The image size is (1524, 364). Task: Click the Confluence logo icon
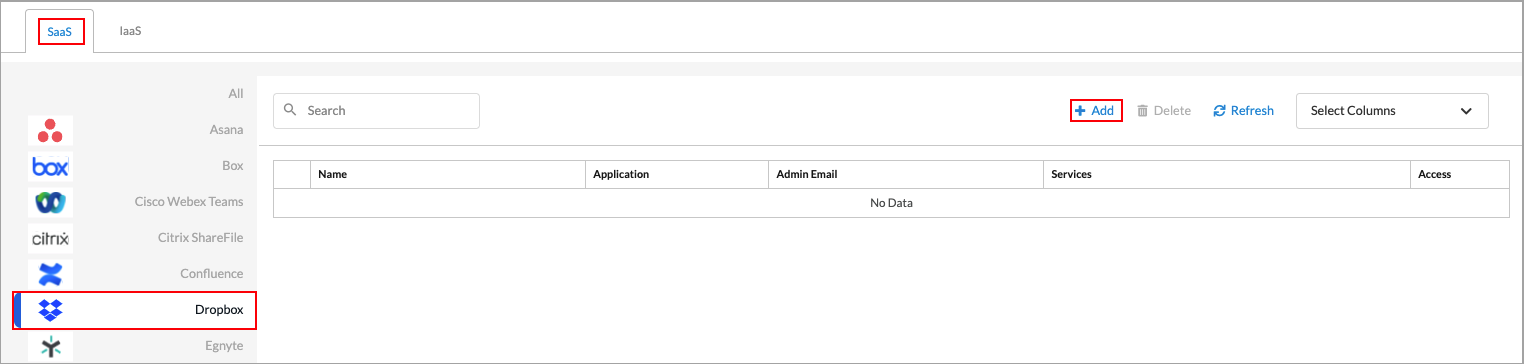pos(50,274)
